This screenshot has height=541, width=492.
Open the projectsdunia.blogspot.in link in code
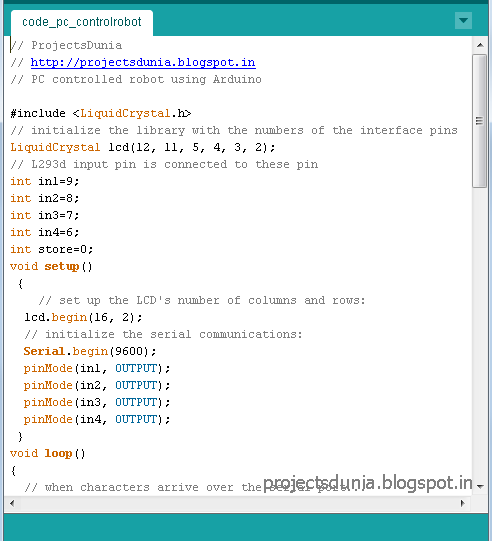coord(143,62)
